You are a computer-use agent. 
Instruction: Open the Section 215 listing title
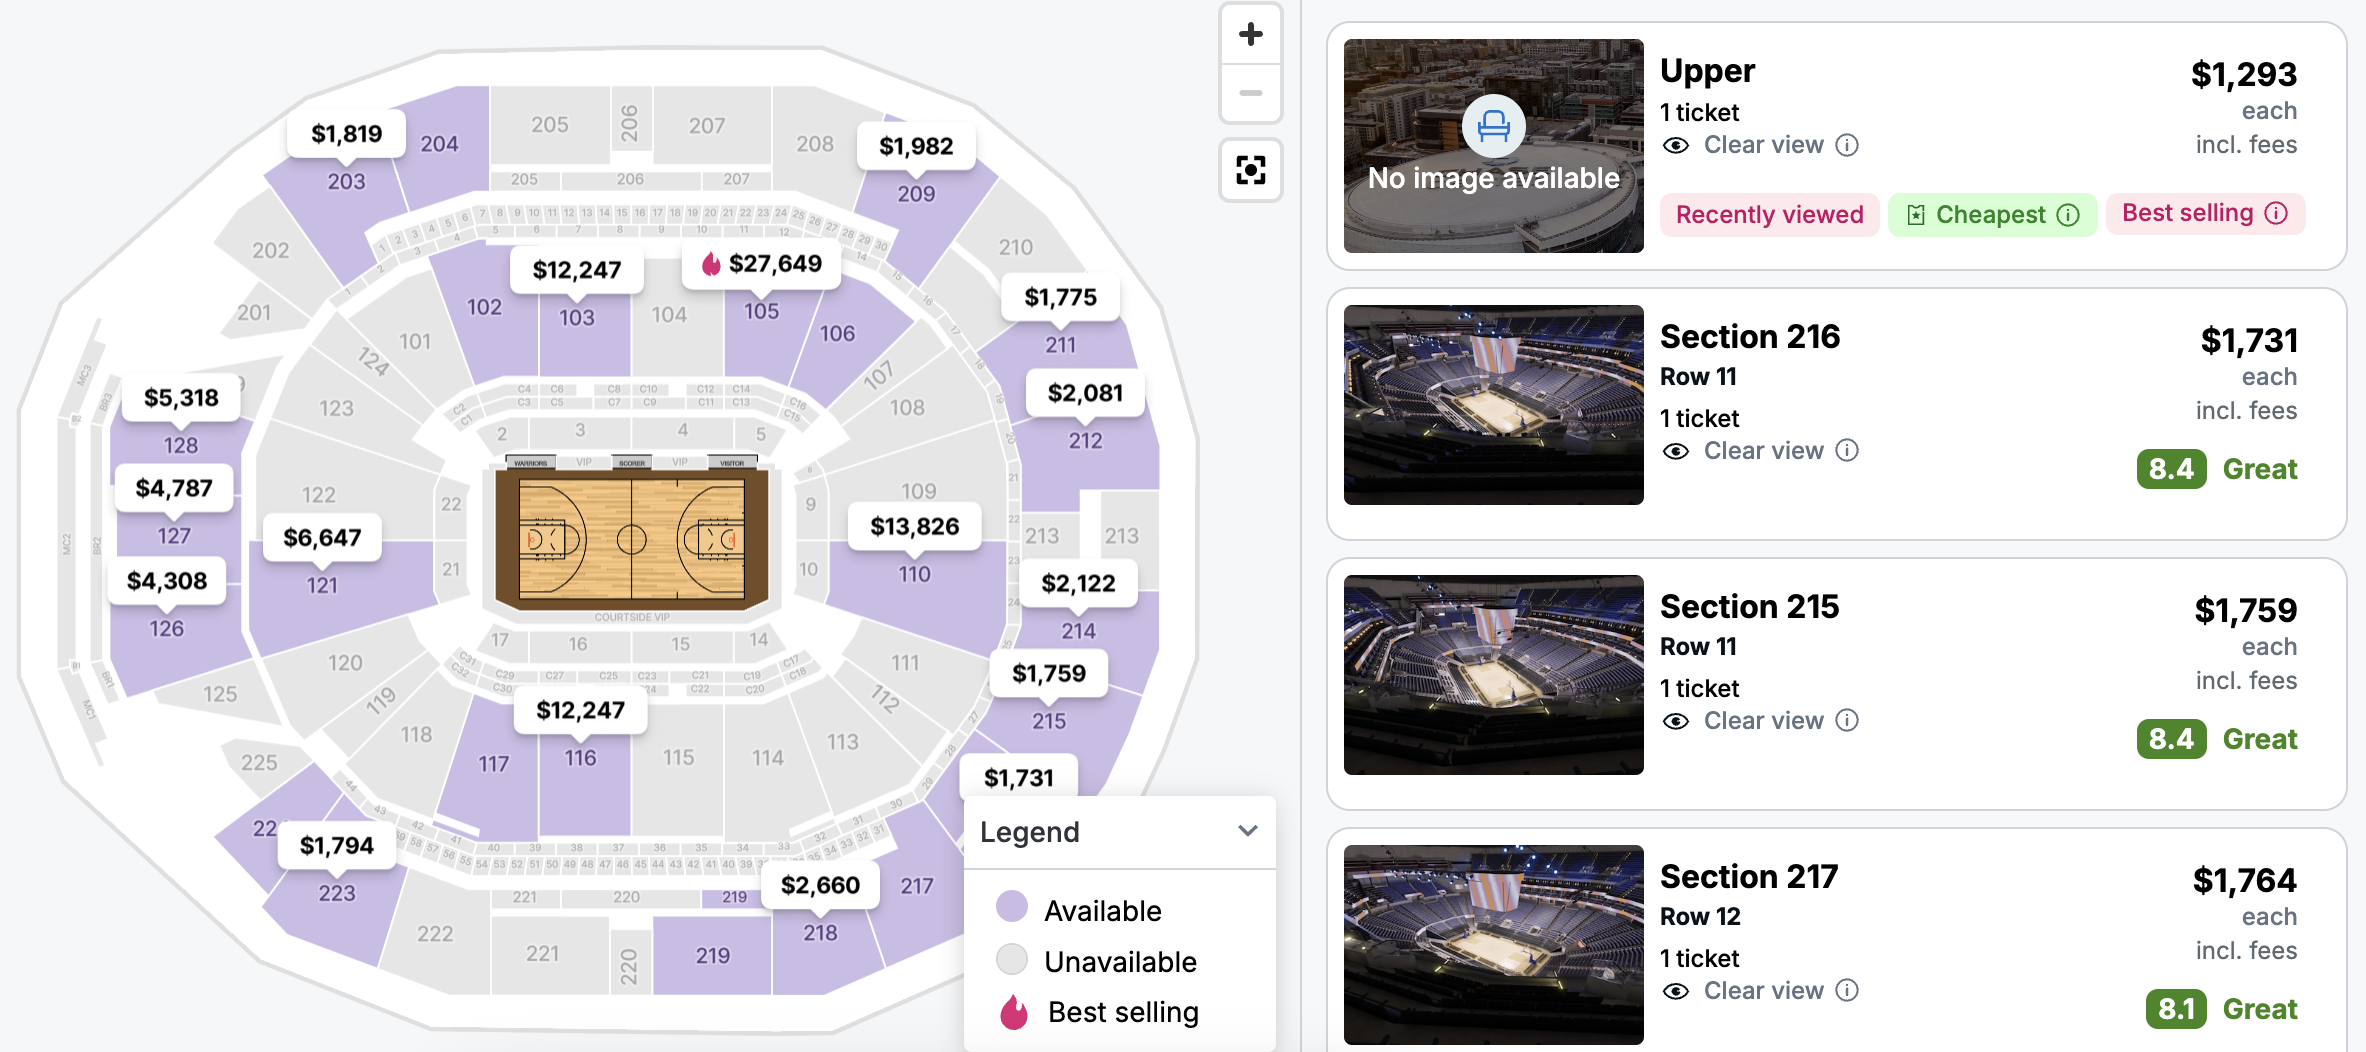(1749, 607)
